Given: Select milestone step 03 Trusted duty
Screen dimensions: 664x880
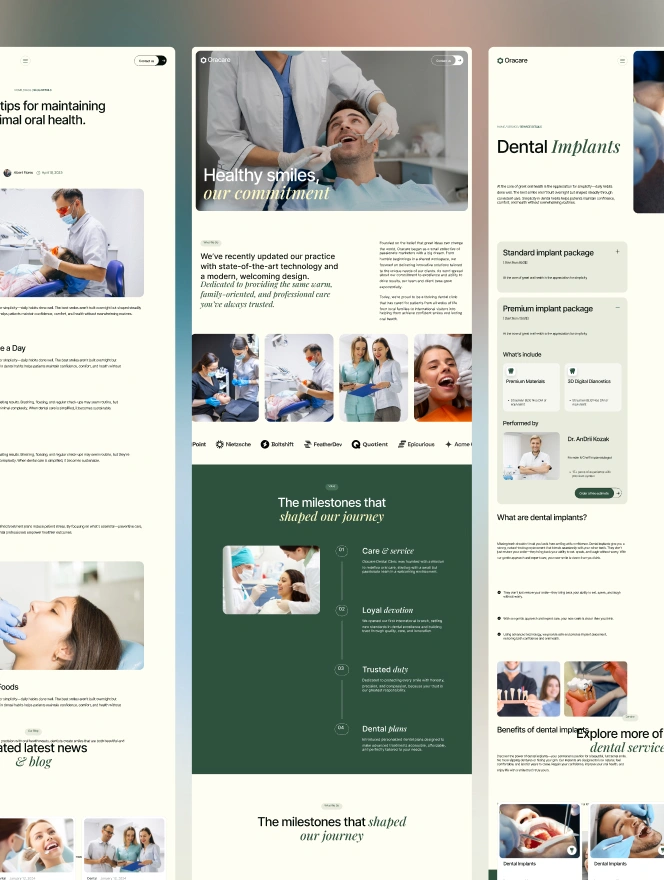Looking at the screenshot, I should tap(341, 669).
